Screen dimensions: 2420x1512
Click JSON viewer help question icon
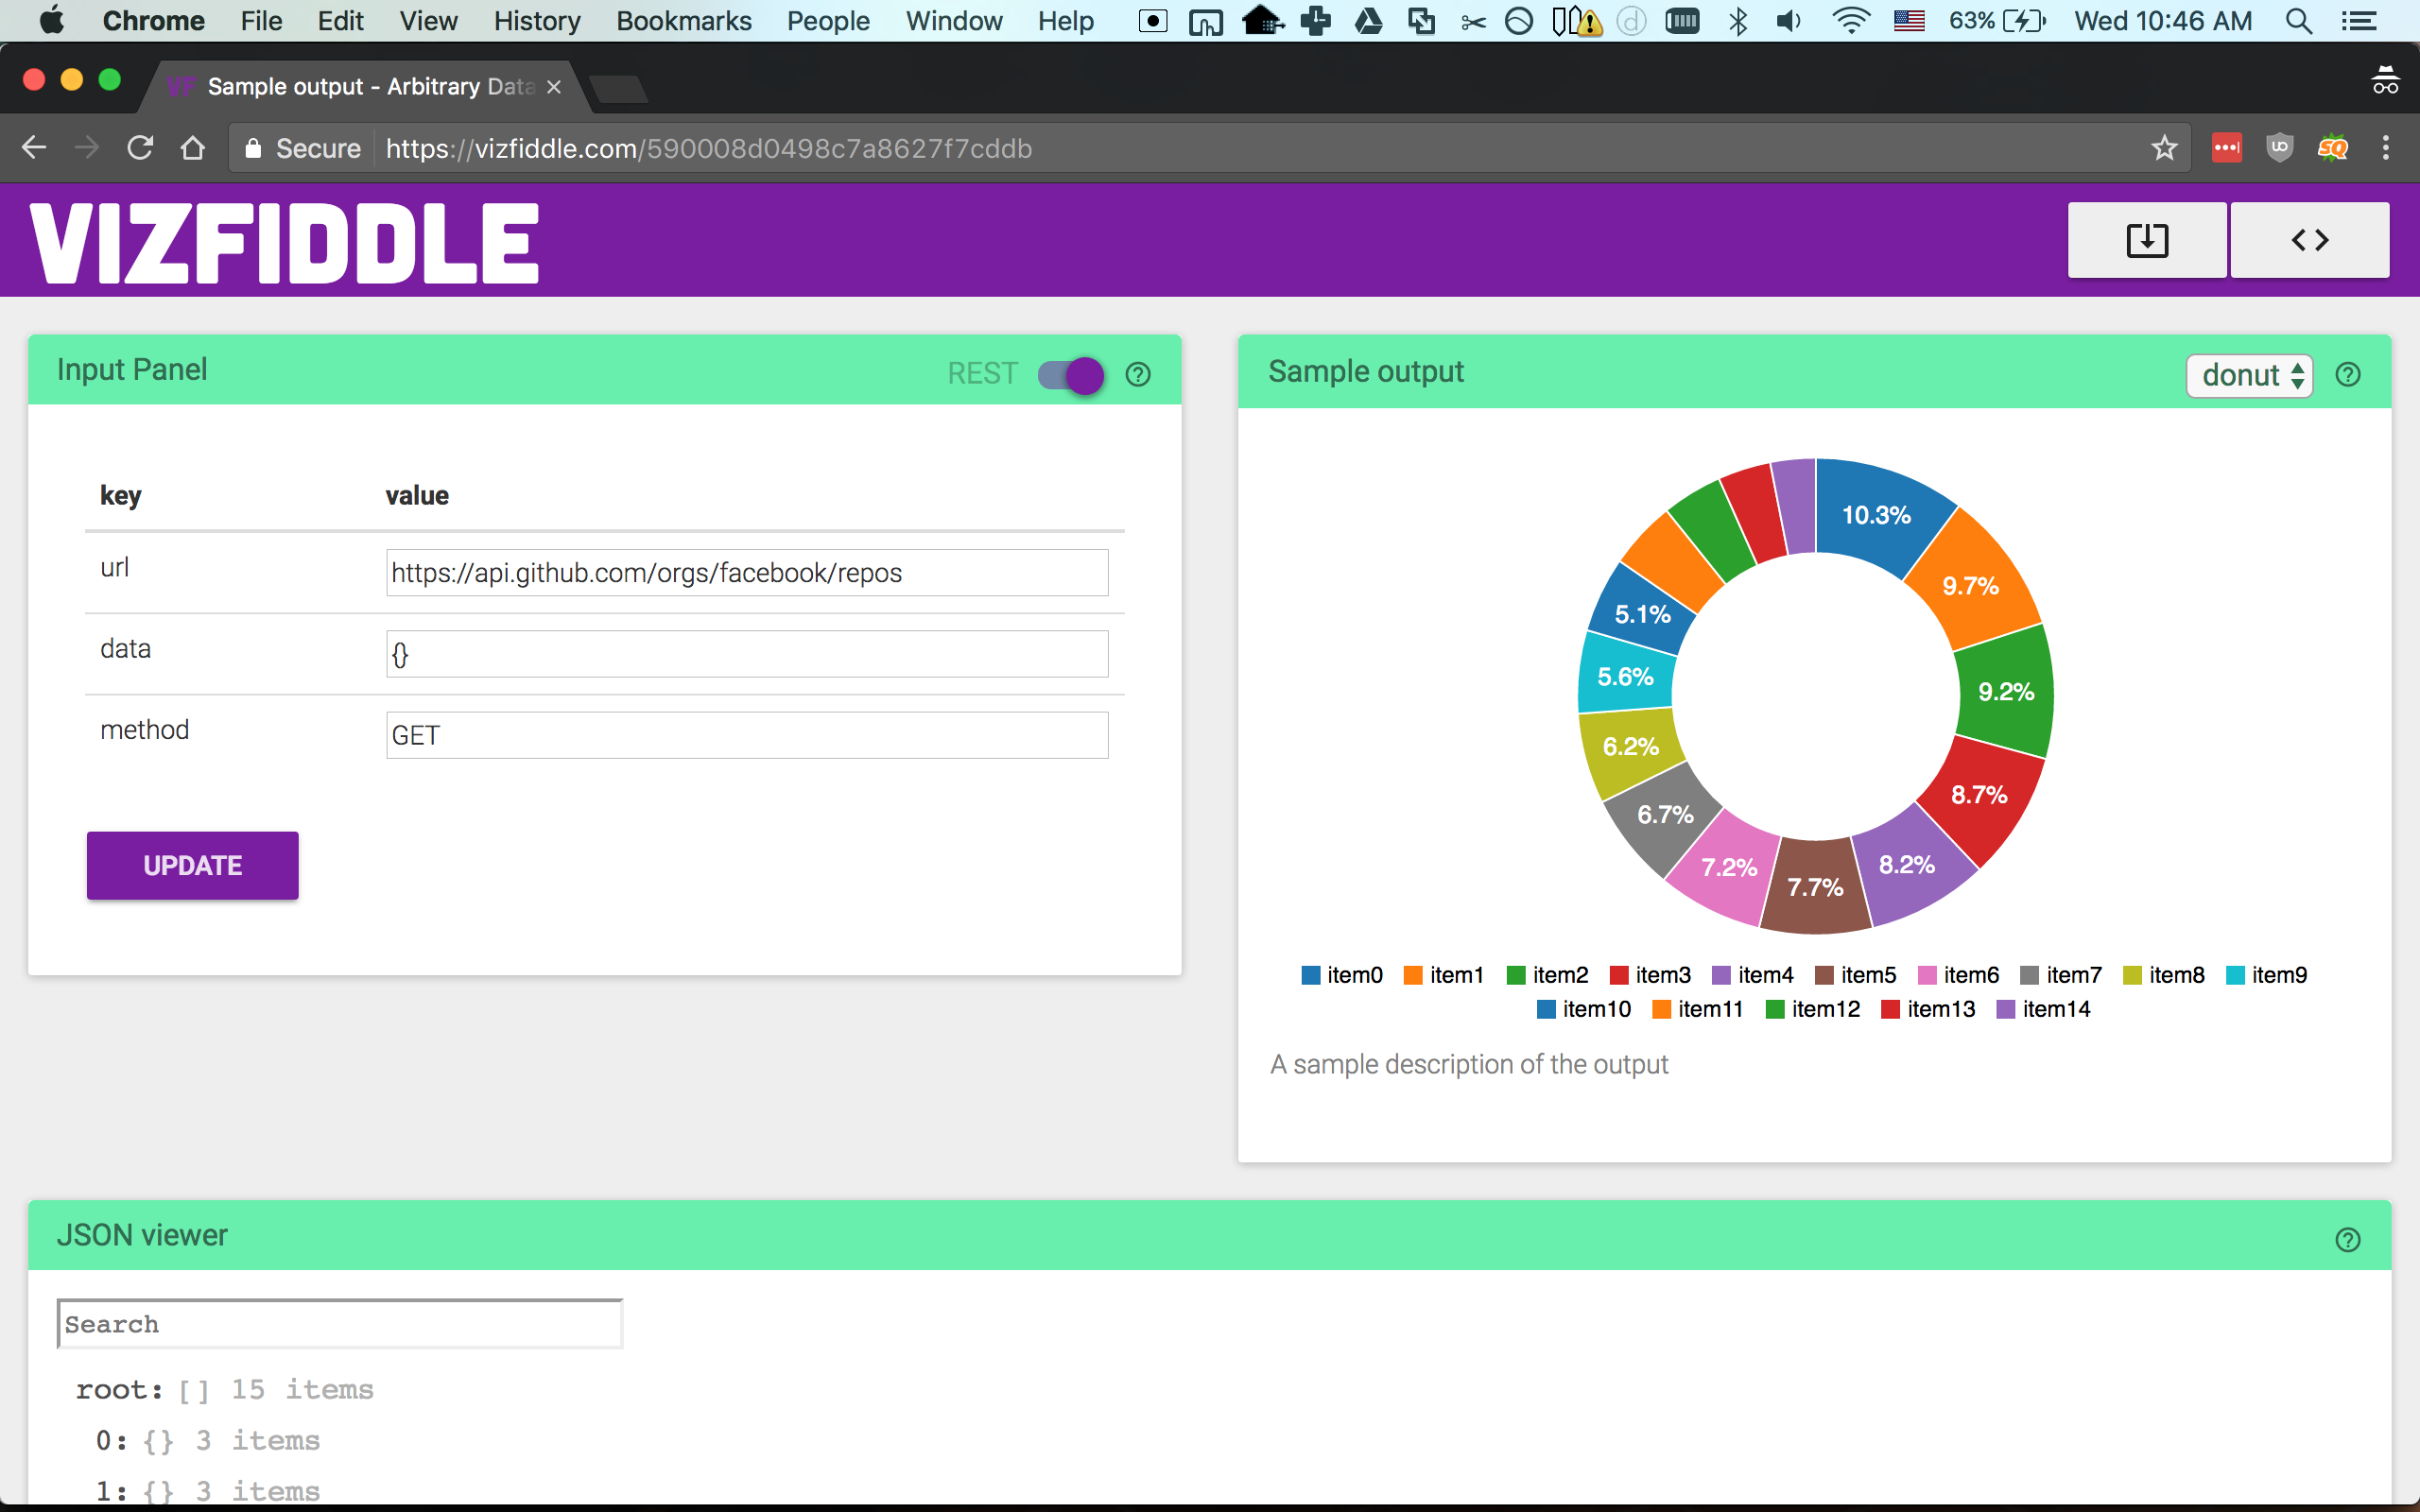point(2347,1240)
